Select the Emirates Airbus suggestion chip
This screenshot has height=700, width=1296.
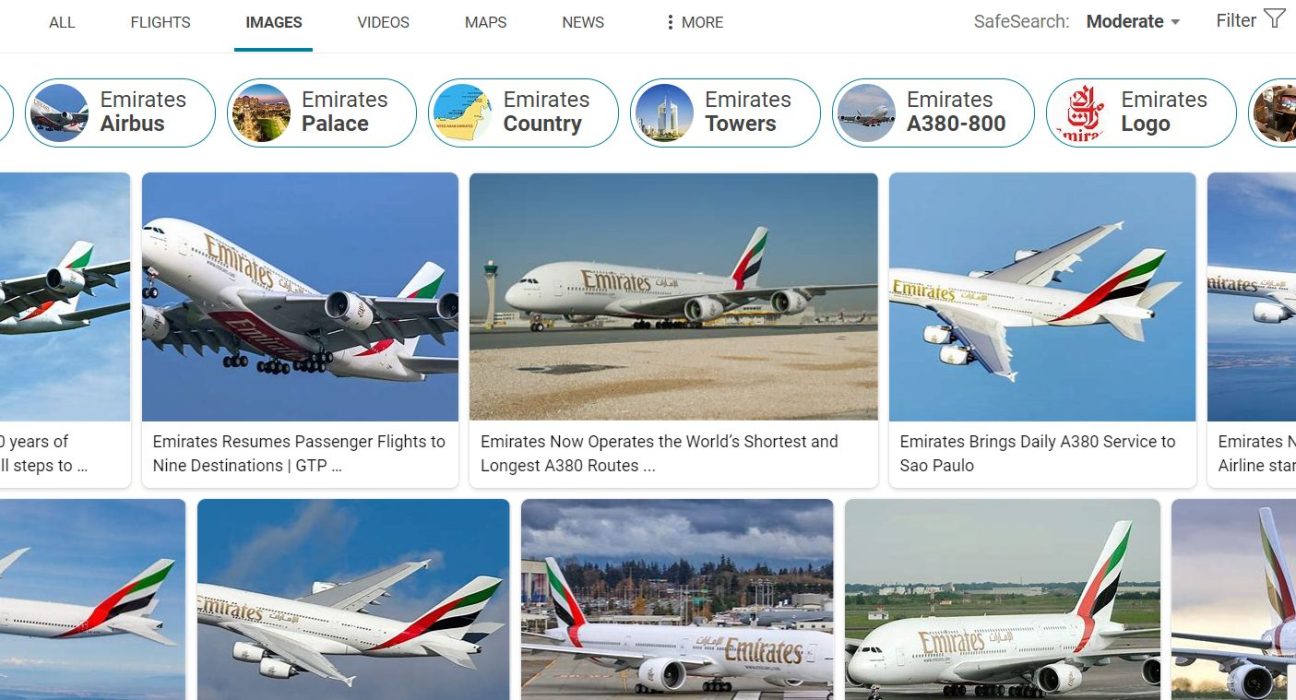[x=120, y=113]
